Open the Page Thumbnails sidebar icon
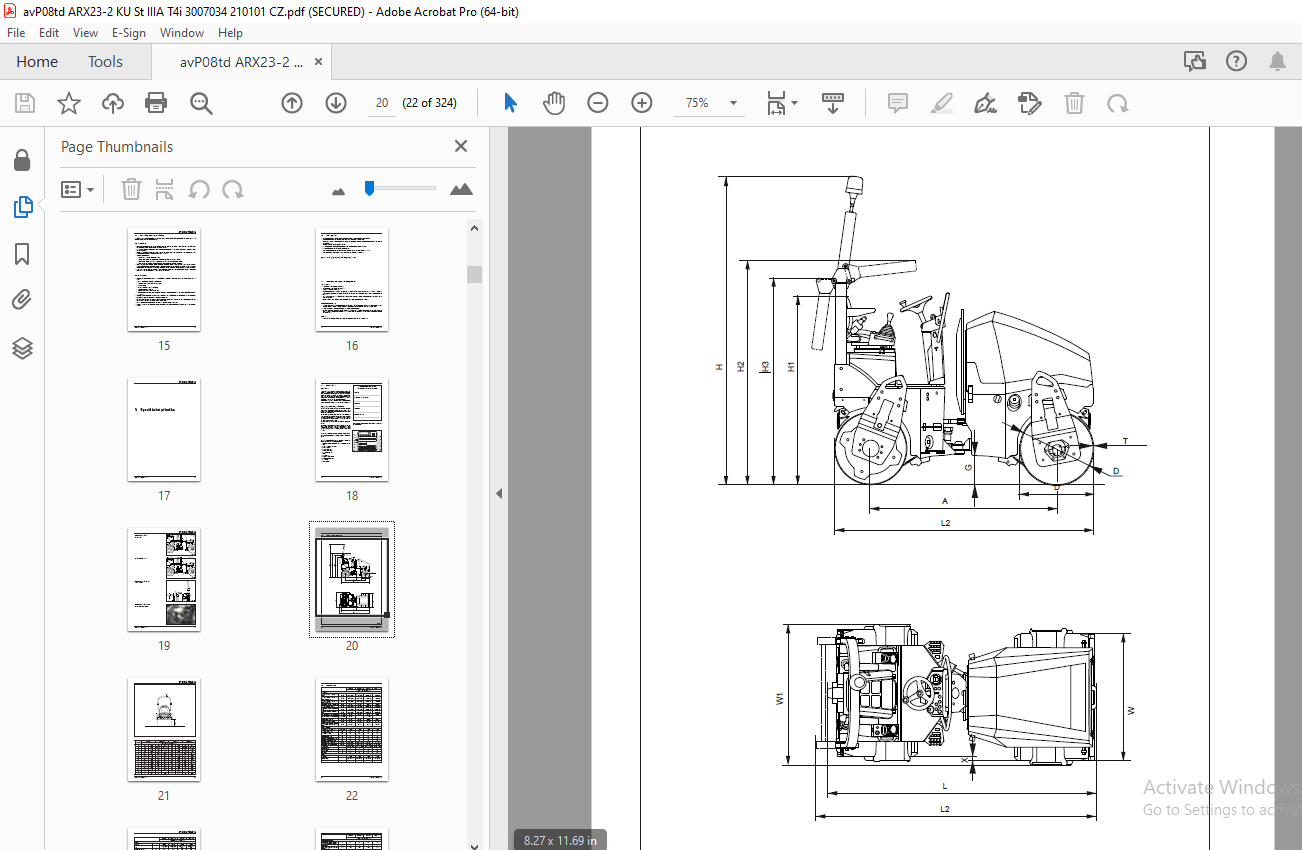Viewport: 1302px width, 850px height. coord(22,207)
